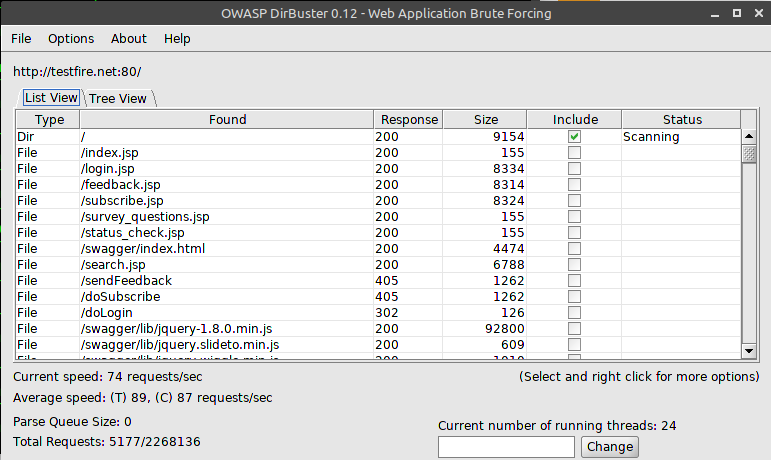Check Include for /status_check.jsp
The image size is (771, 460).
(574, 232)
